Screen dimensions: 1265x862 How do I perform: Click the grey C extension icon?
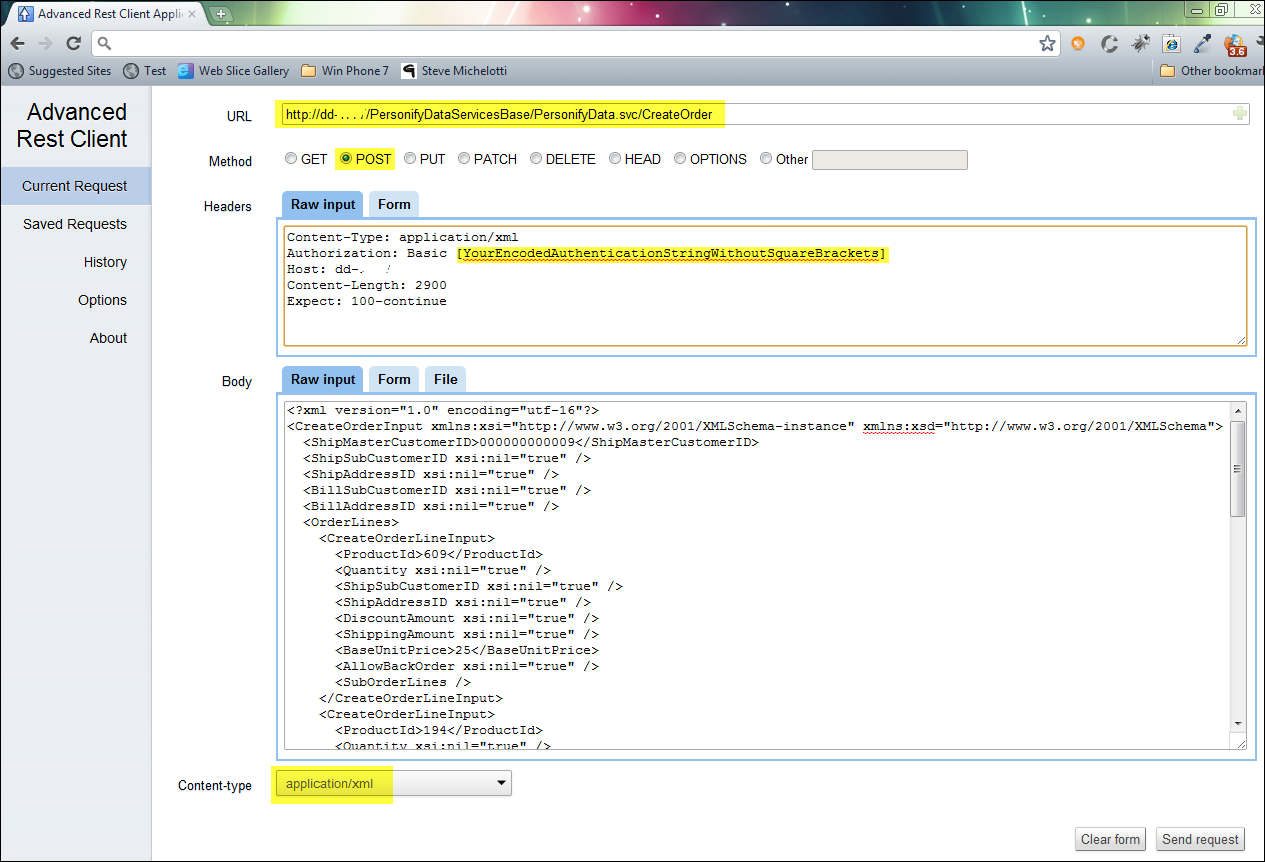(x=1109, y=43)
